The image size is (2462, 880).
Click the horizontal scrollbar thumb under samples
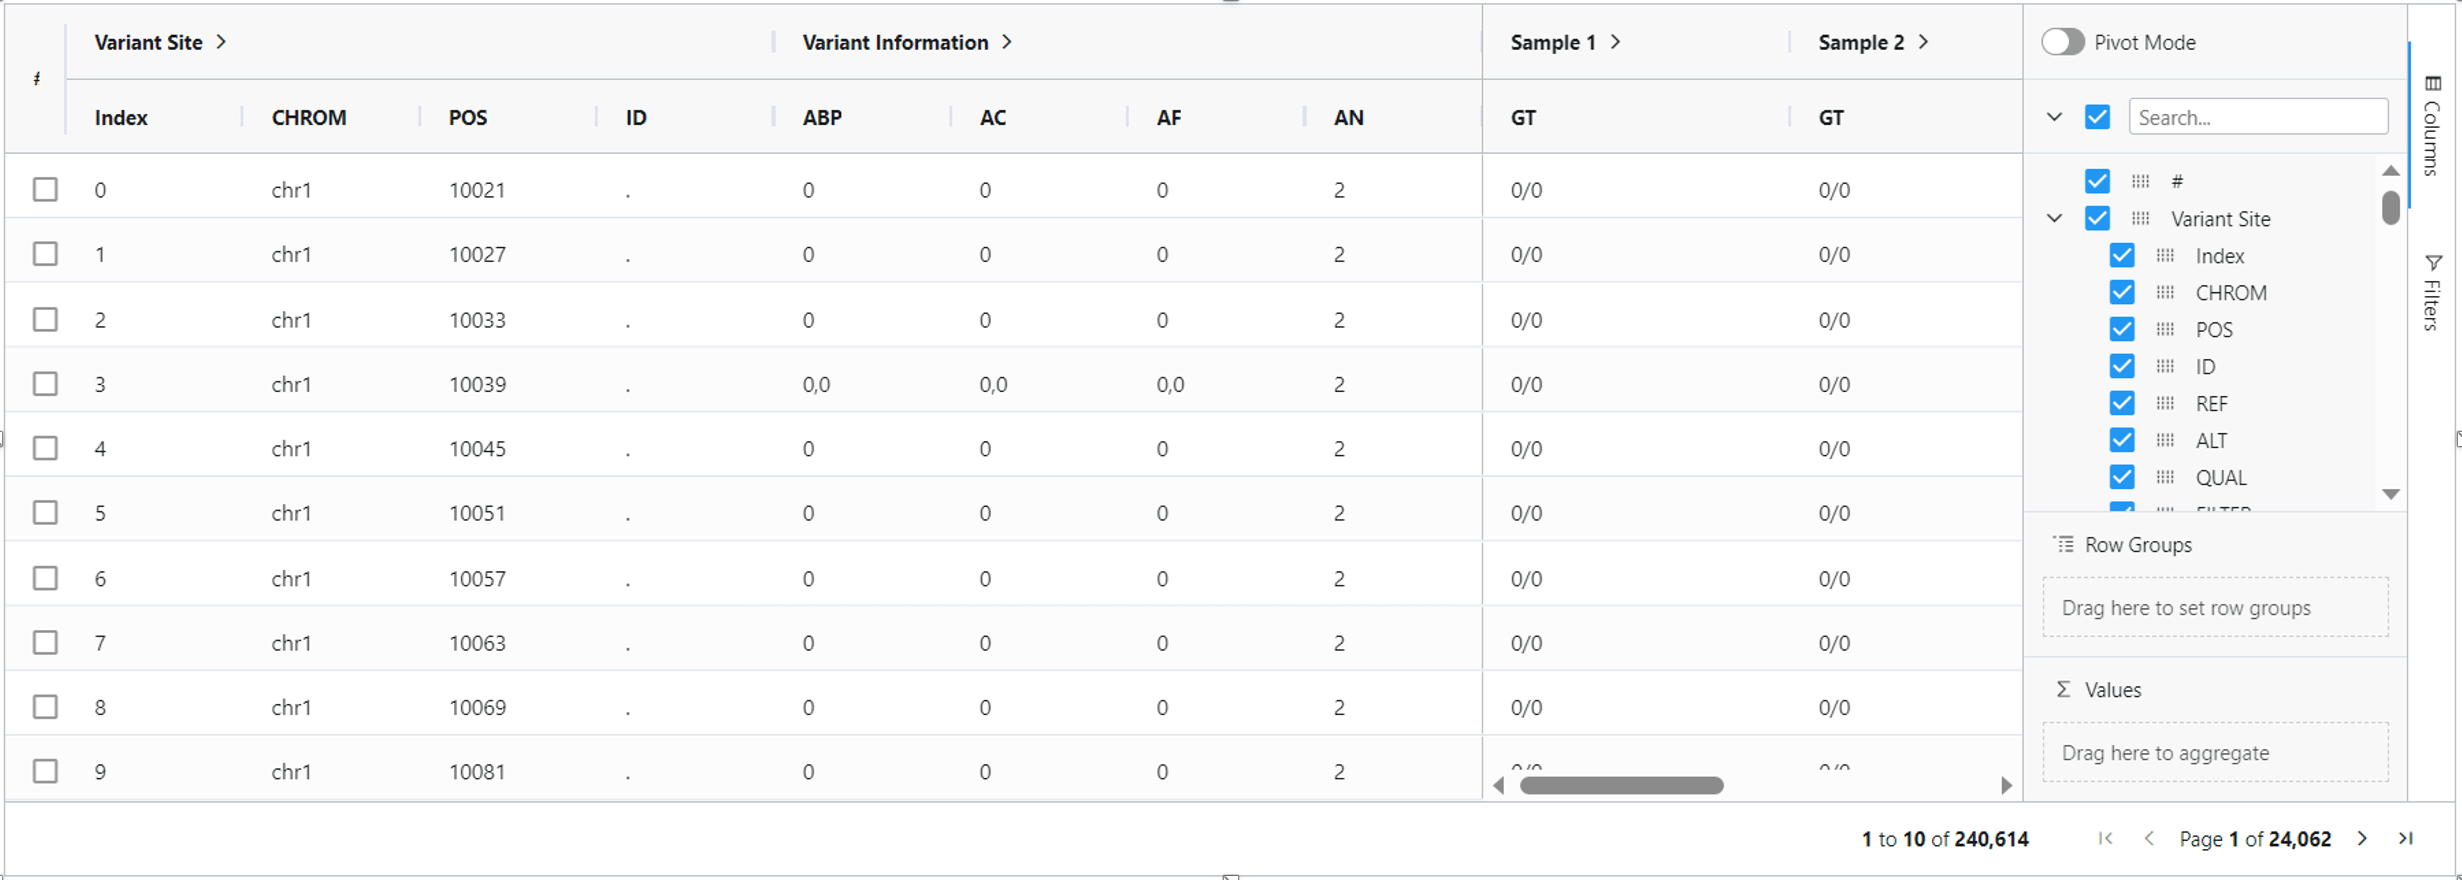click(1621, 785)
